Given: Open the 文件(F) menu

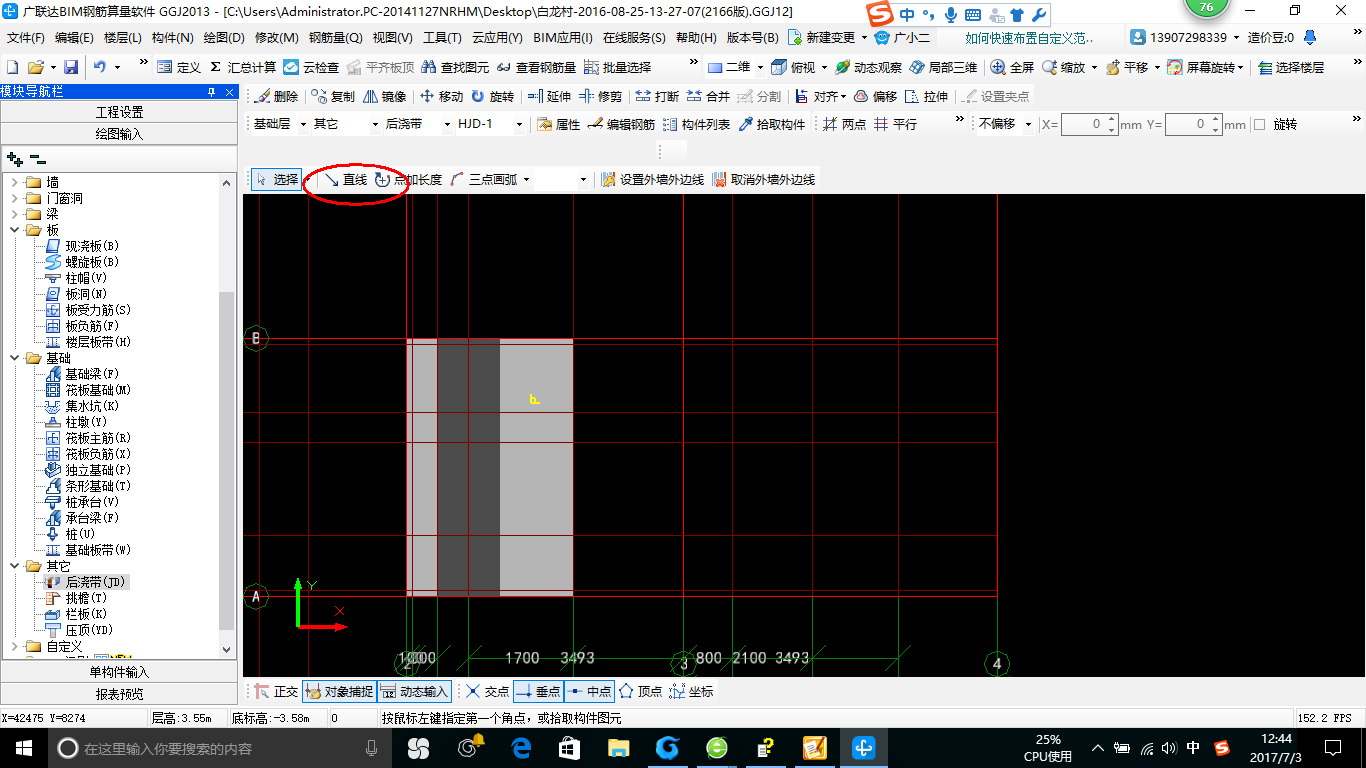Looking at the screenshot, I should point(26,38).
